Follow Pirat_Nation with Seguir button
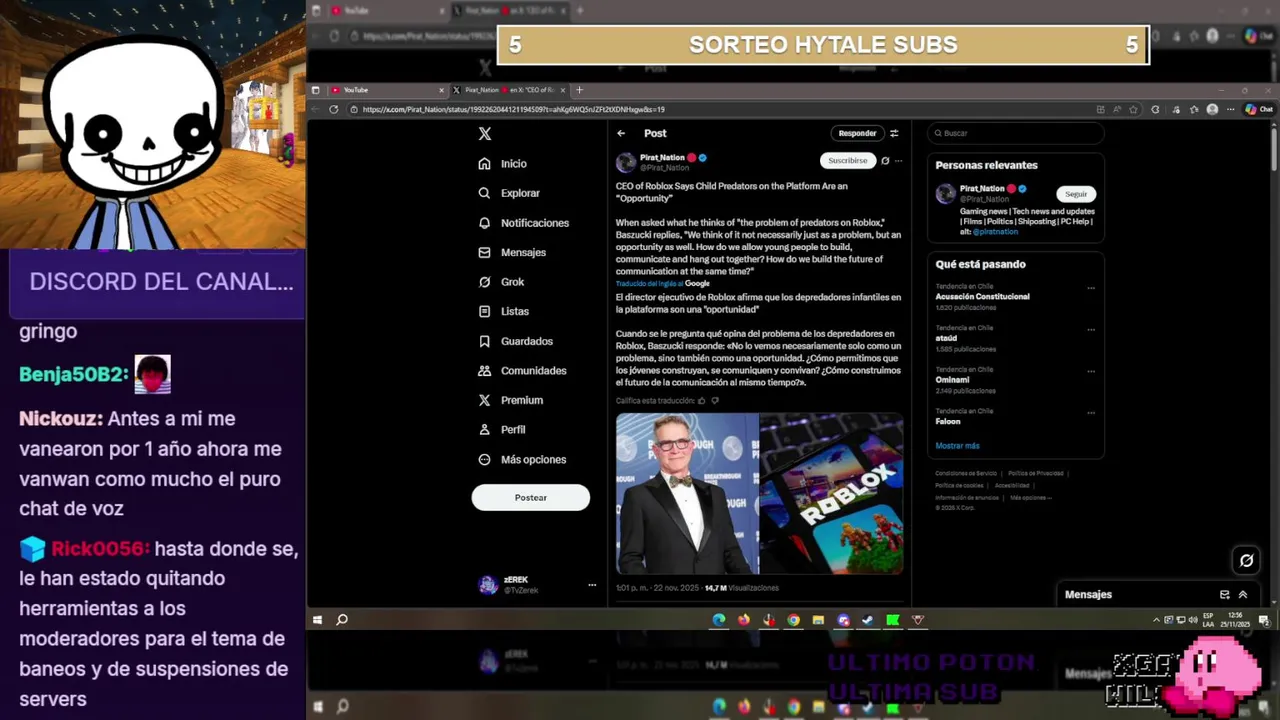 1076,194
